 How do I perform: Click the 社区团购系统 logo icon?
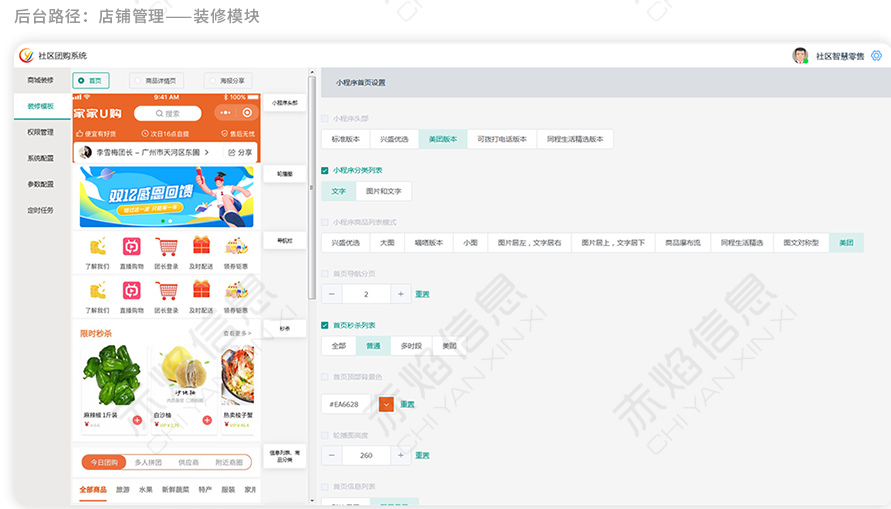click(27, 56)
